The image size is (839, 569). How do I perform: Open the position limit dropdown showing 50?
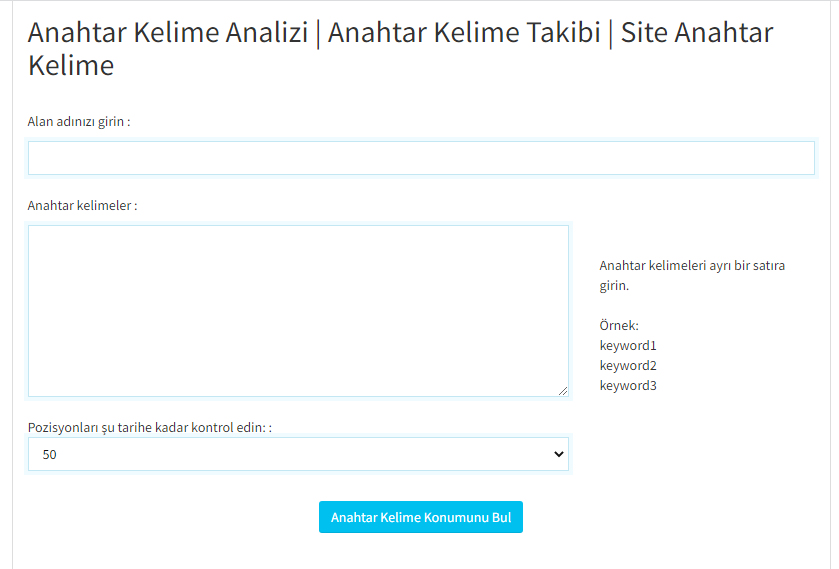(298, 454)
